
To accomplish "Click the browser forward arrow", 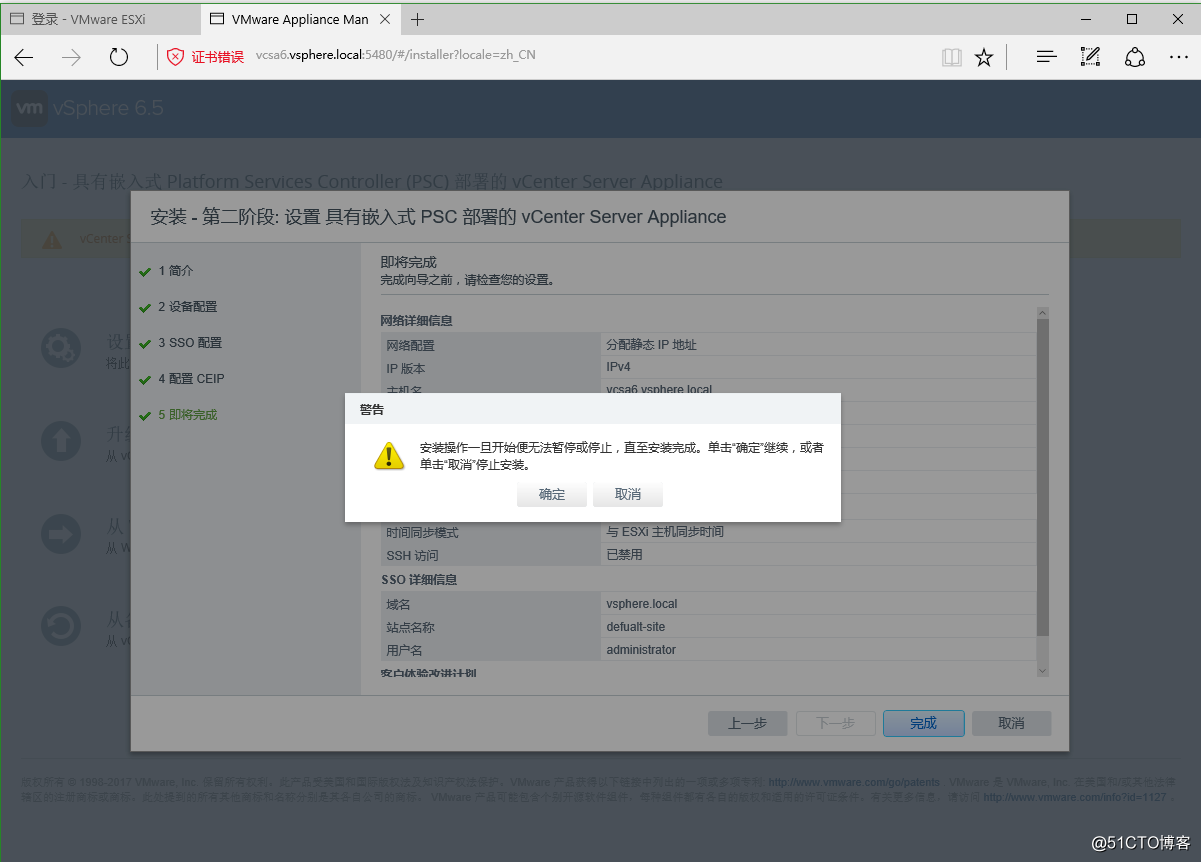I will tap(71, 57).
